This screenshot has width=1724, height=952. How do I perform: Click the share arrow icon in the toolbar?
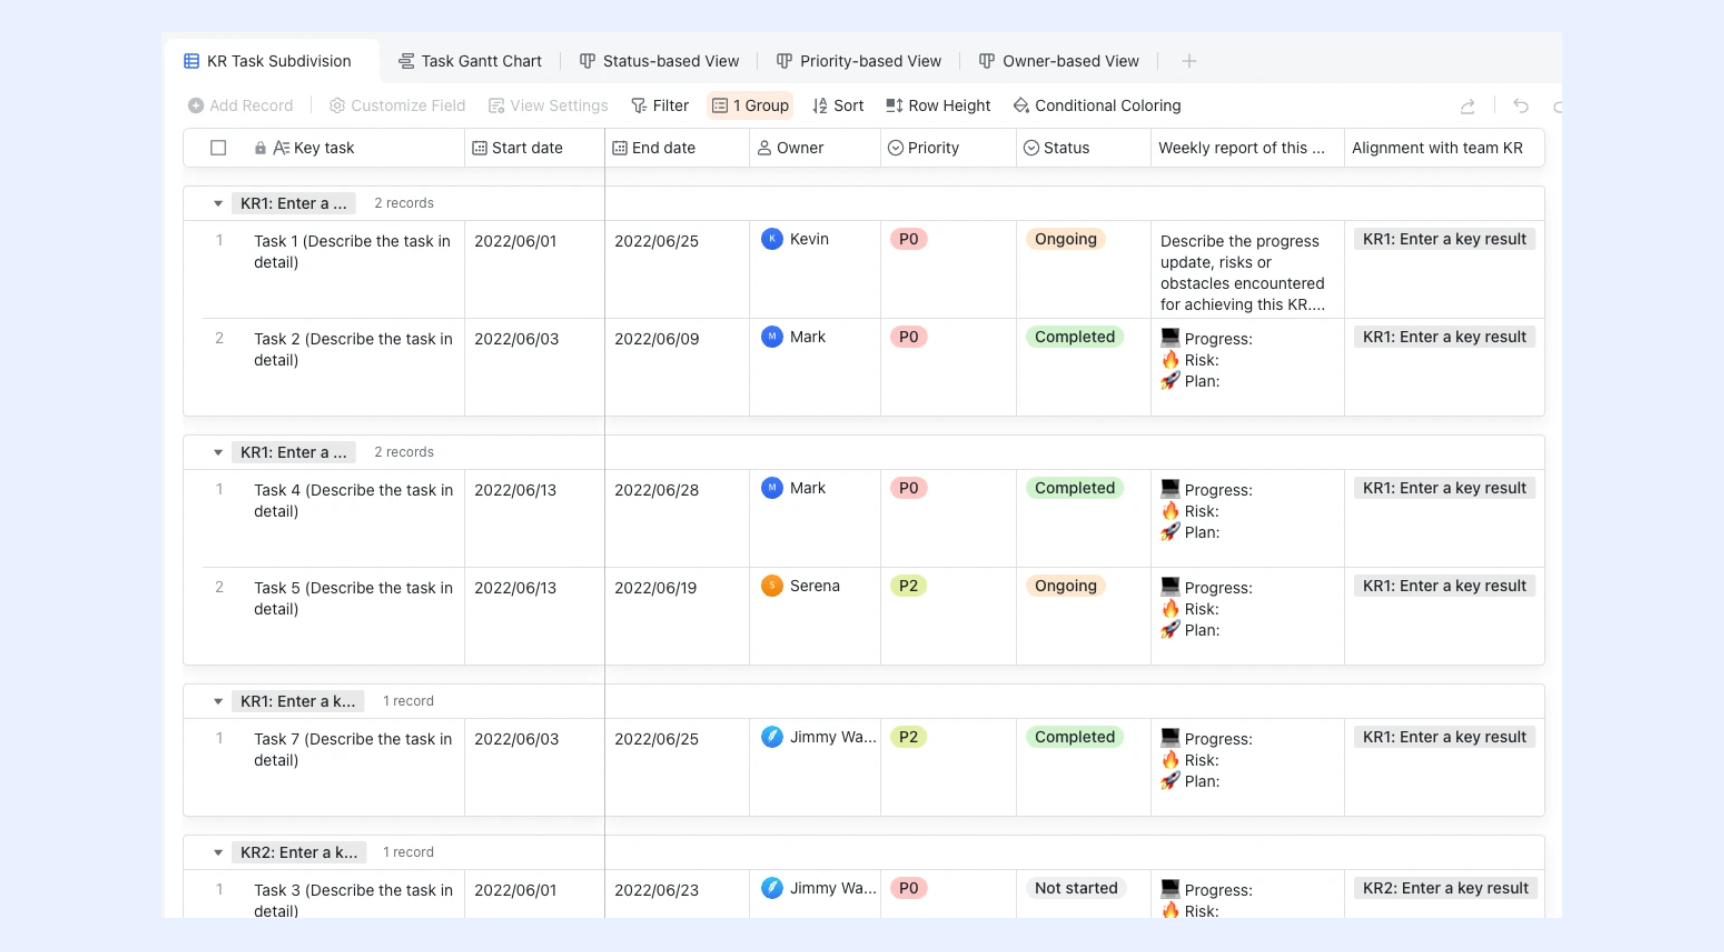tap(1467, 106)
